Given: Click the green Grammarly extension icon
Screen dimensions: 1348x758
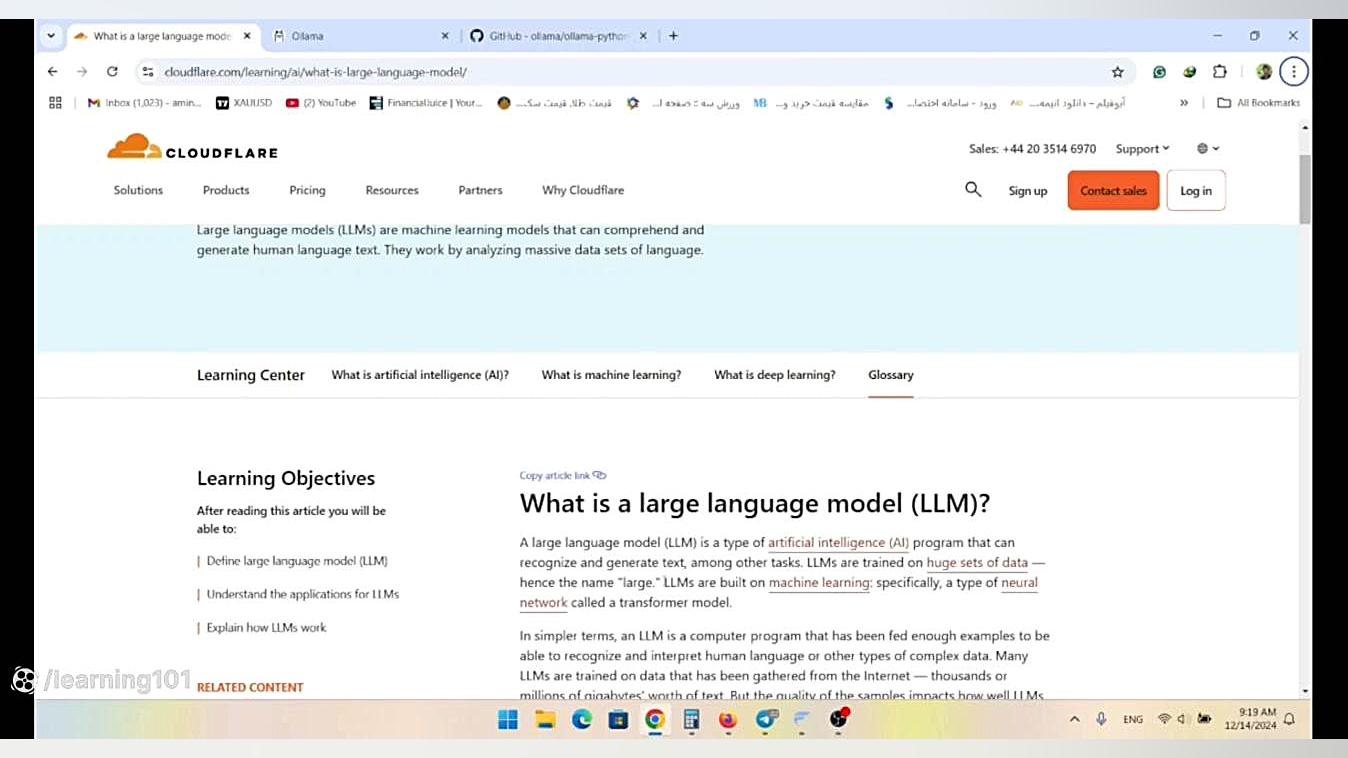Looking at the screenshot, I should click(x=1159, y=72).
